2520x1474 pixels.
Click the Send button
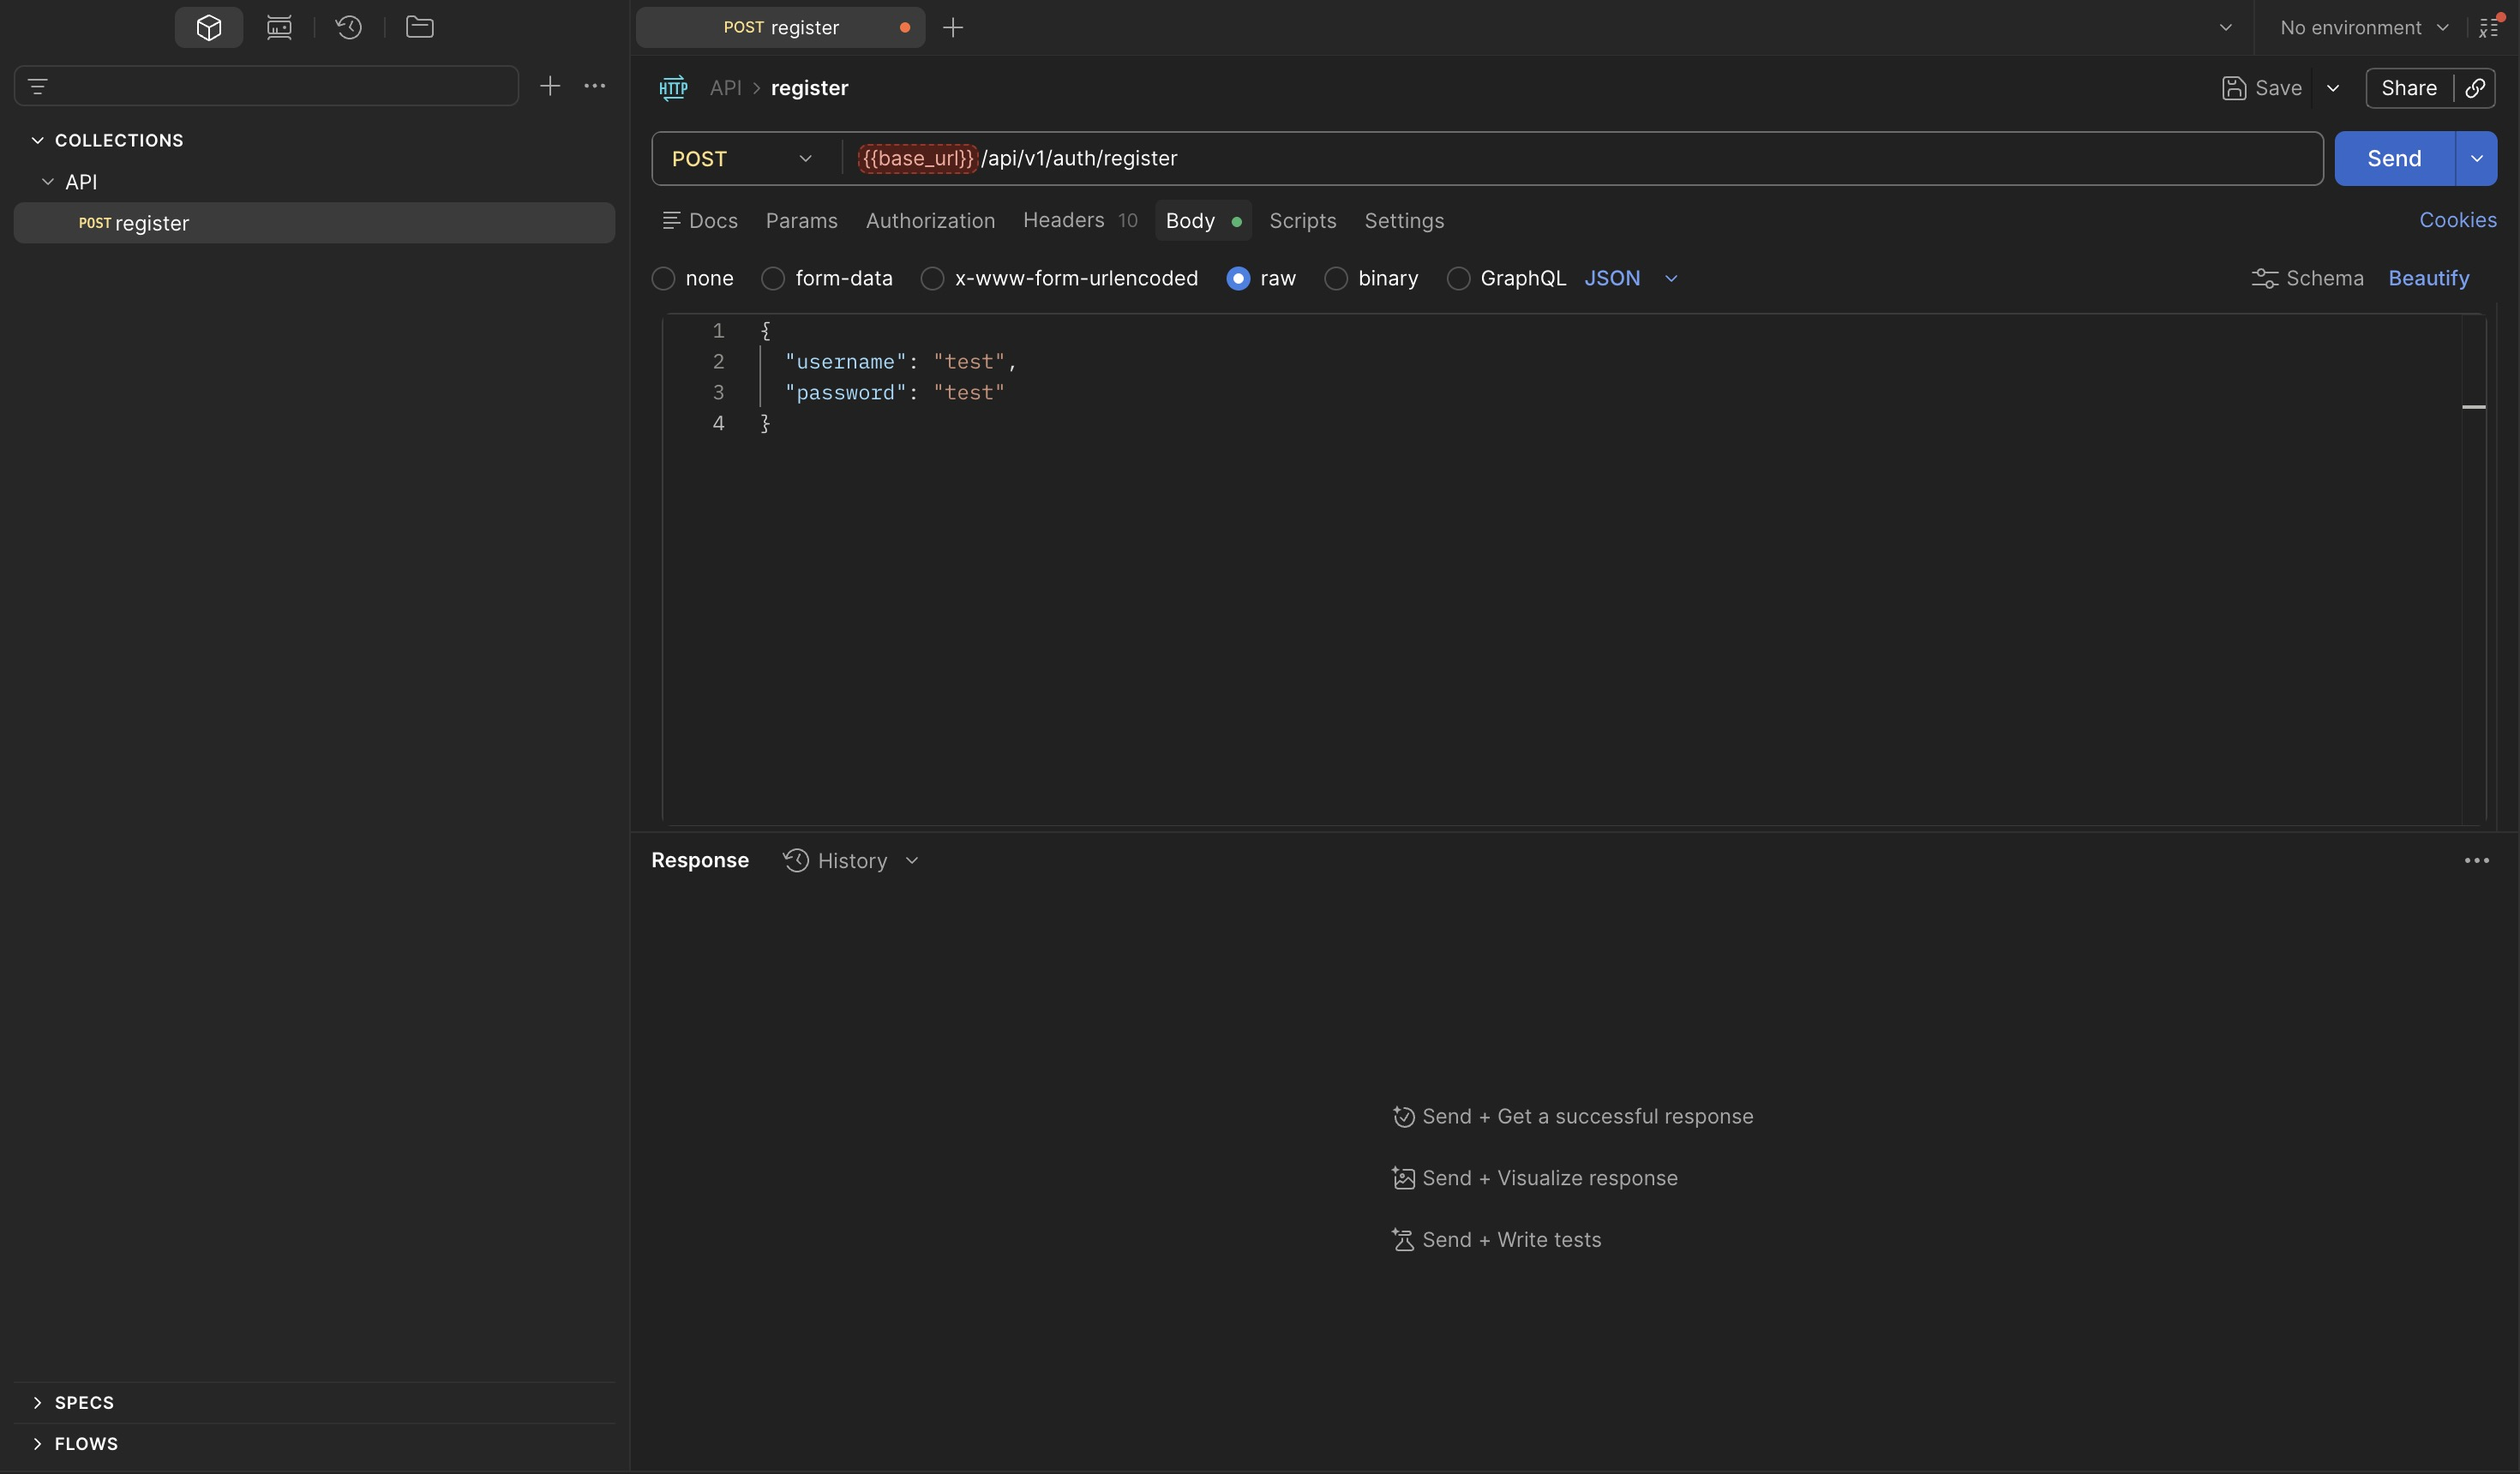2394,159
